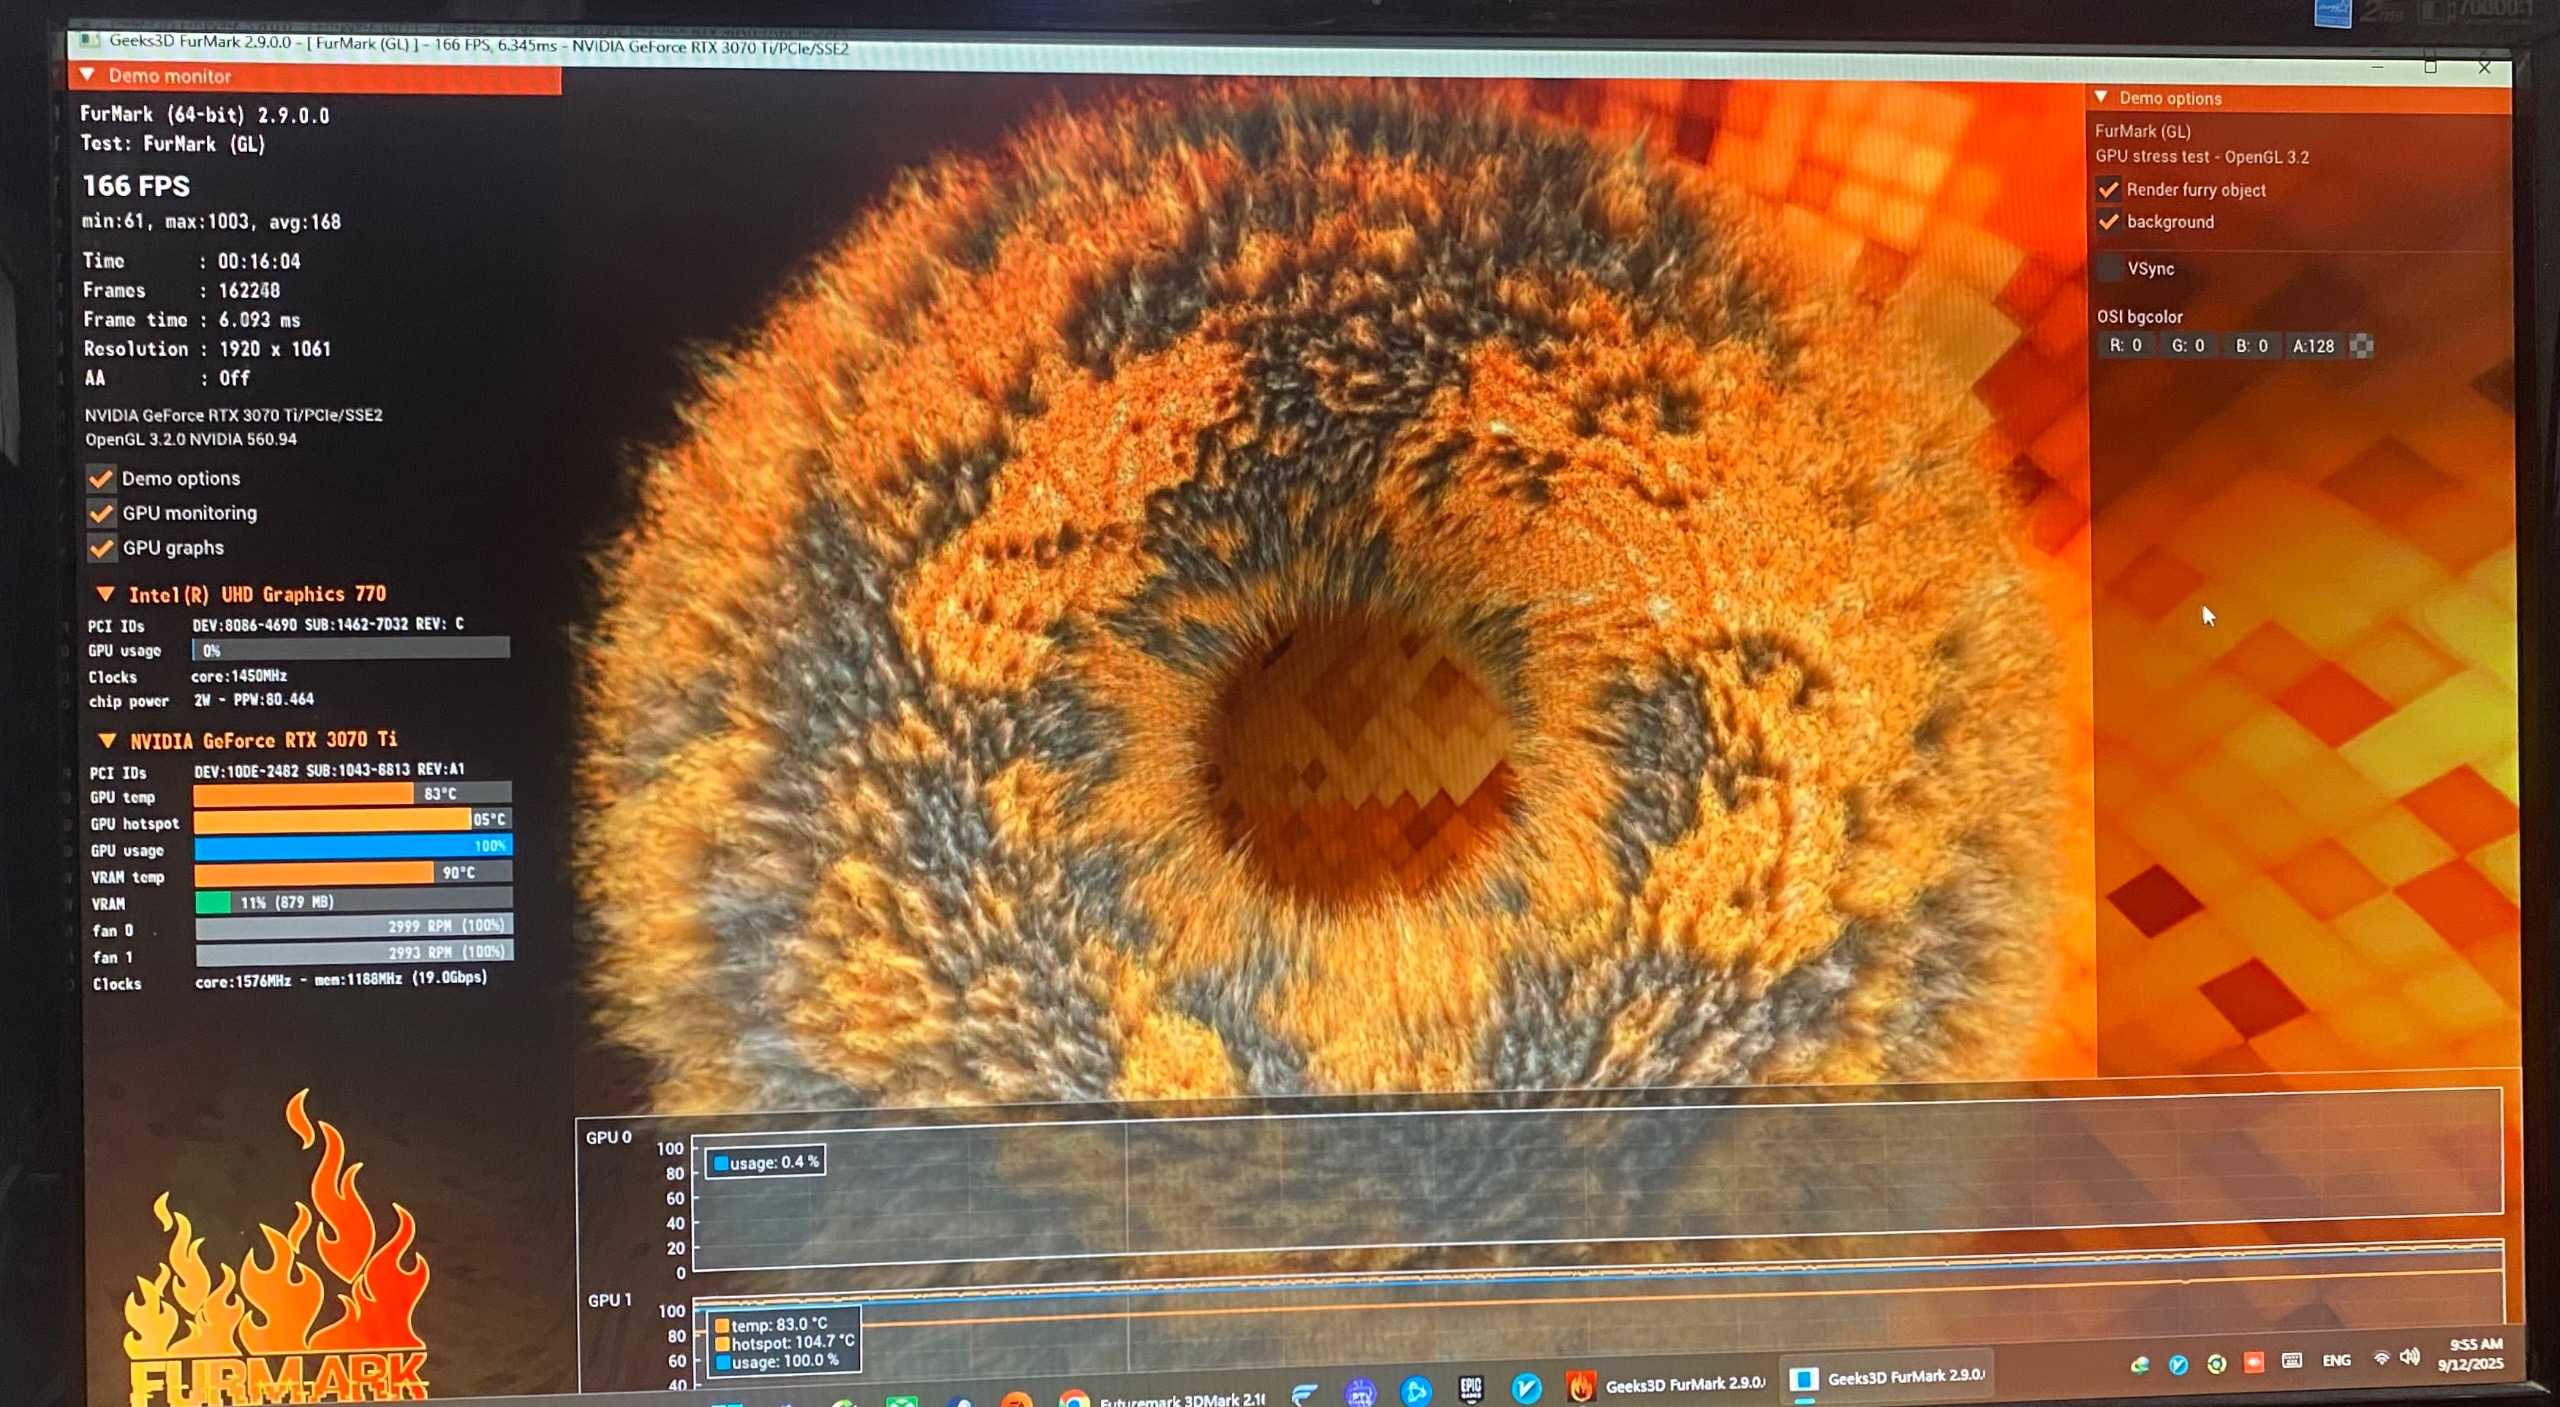Image resolution: width=2560 pixels, height=1407 pixels.
Task: Open the volume speaker tray icon
Action: [2410, 1357]
